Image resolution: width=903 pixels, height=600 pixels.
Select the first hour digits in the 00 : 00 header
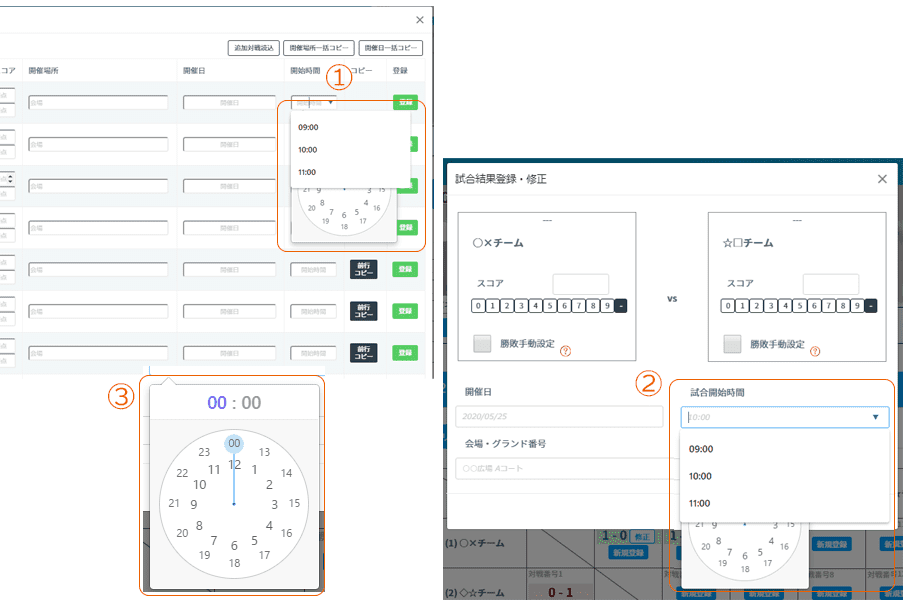point(217,402)
